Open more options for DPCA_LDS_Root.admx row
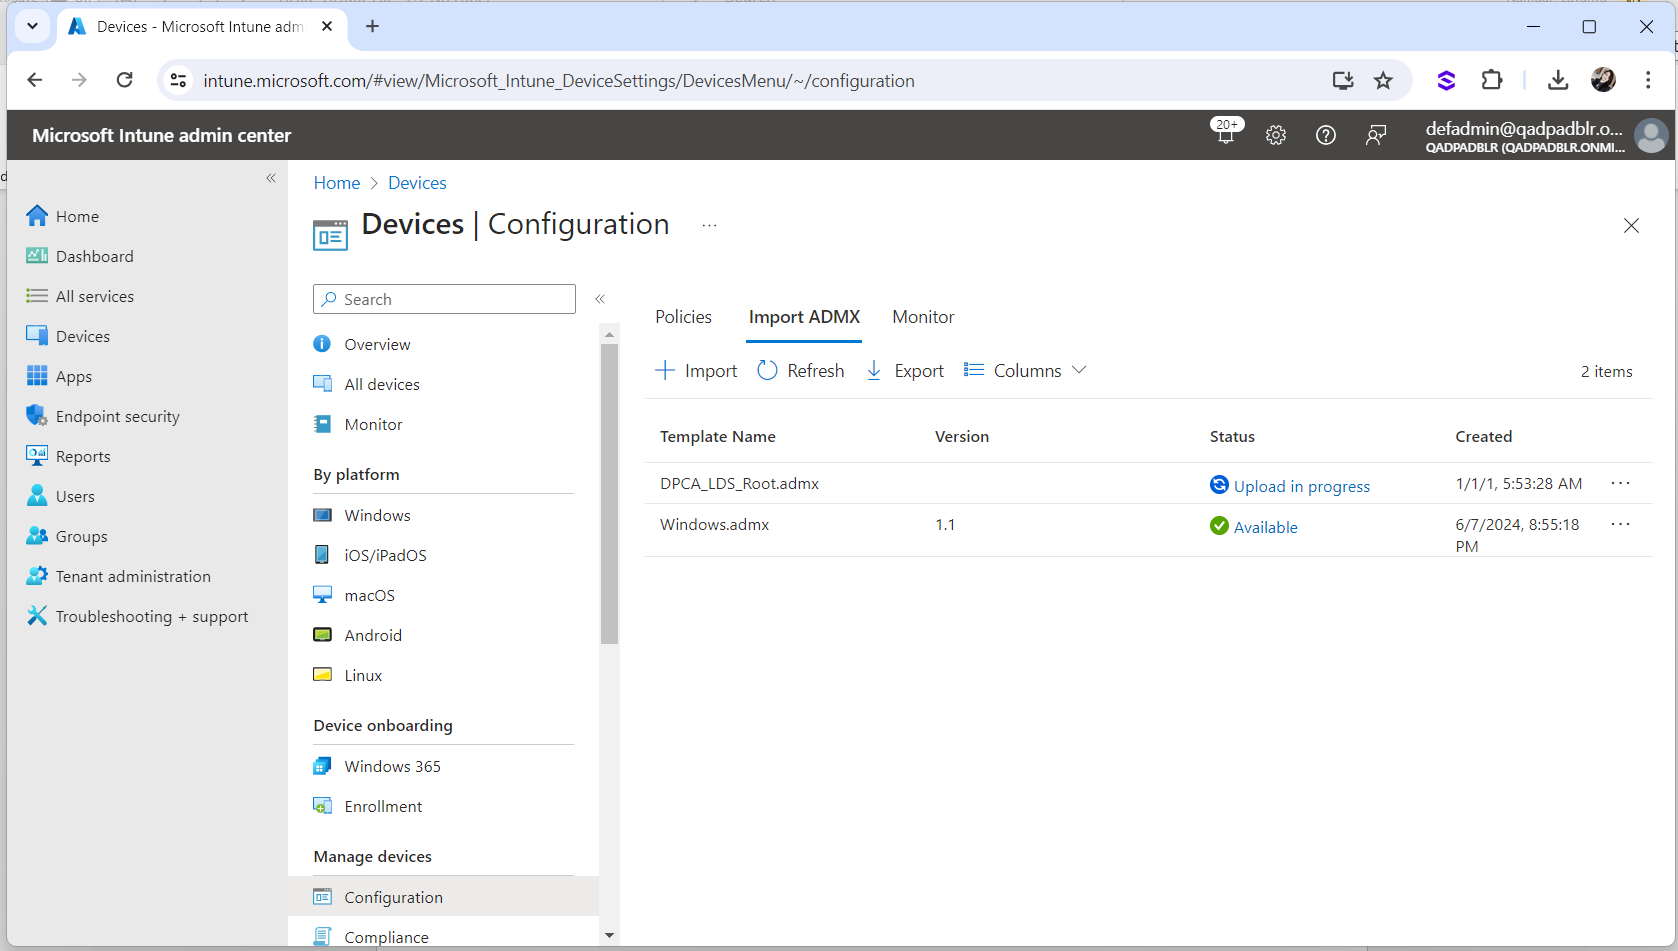Viewport: 1678px width, 951px height. pyautogui.click(x=1621, y=483)
